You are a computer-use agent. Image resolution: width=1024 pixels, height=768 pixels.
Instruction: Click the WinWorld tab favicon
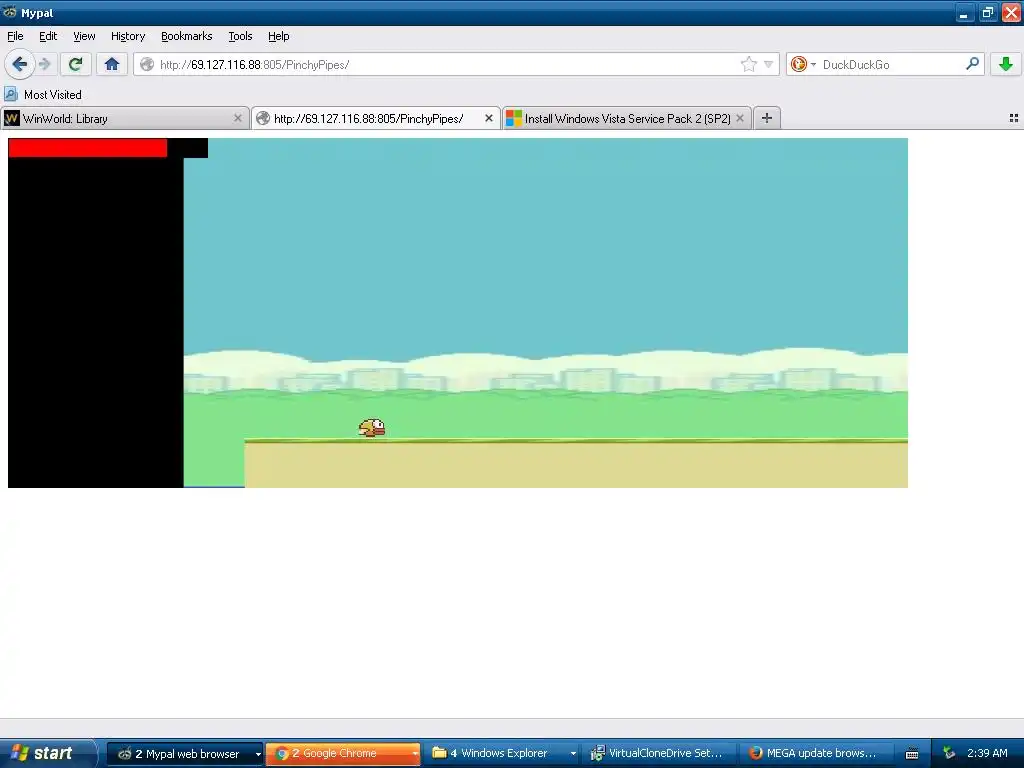(x=11, y=118)
